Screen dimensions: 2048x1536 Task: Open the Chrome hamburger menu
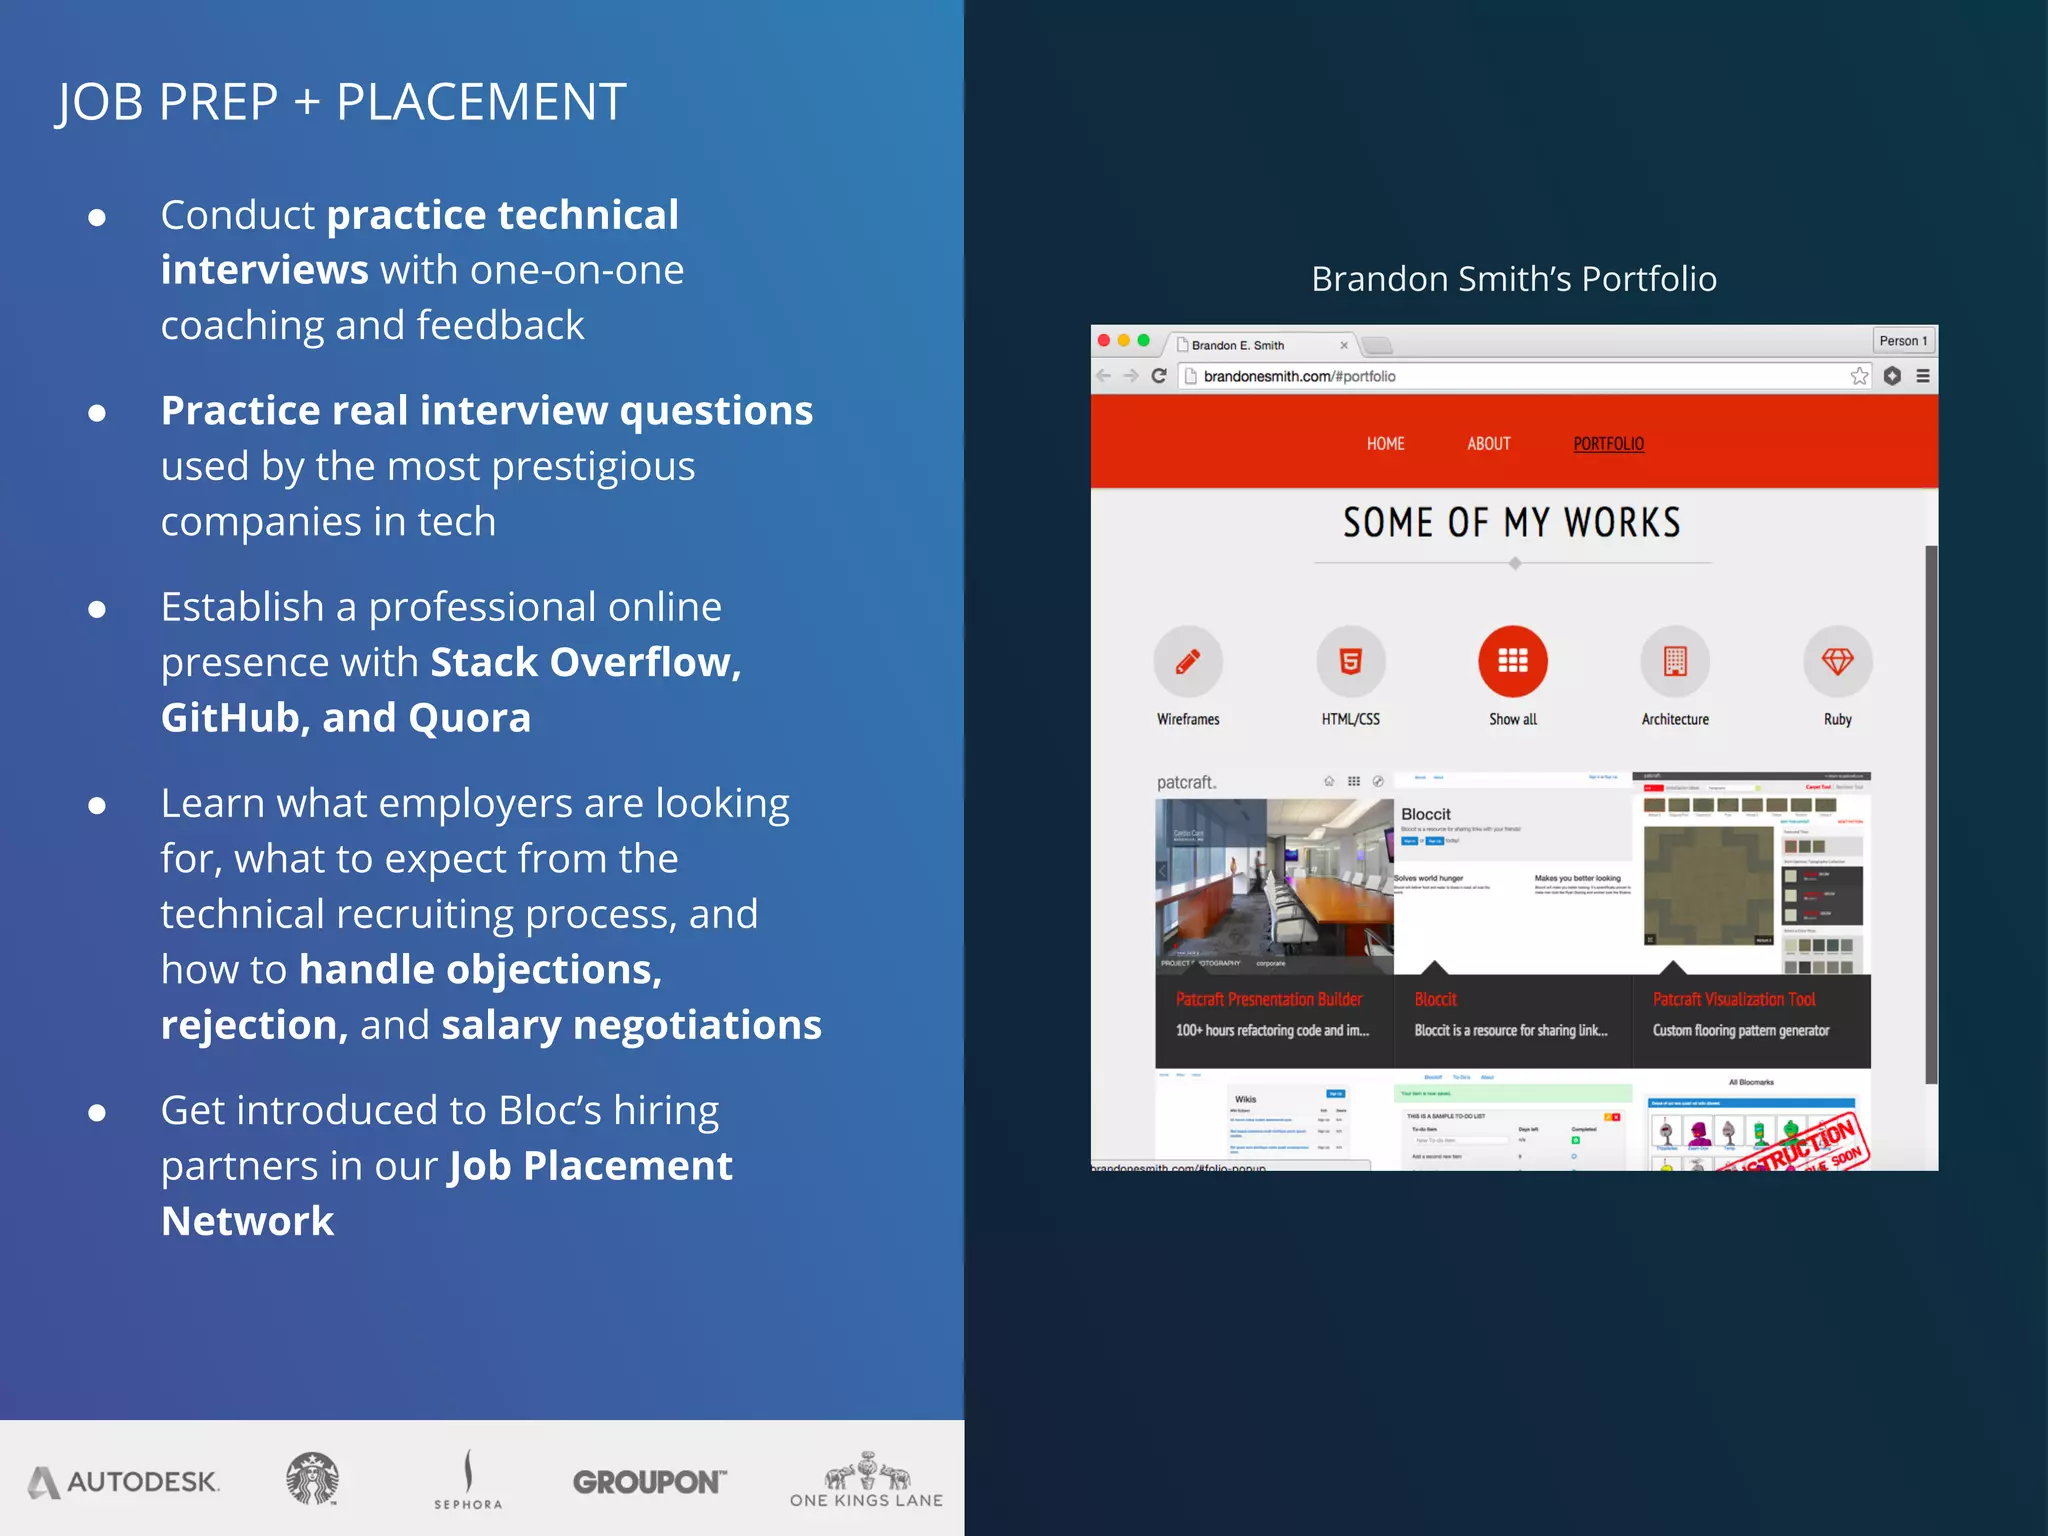click(x=1923, y=376)
